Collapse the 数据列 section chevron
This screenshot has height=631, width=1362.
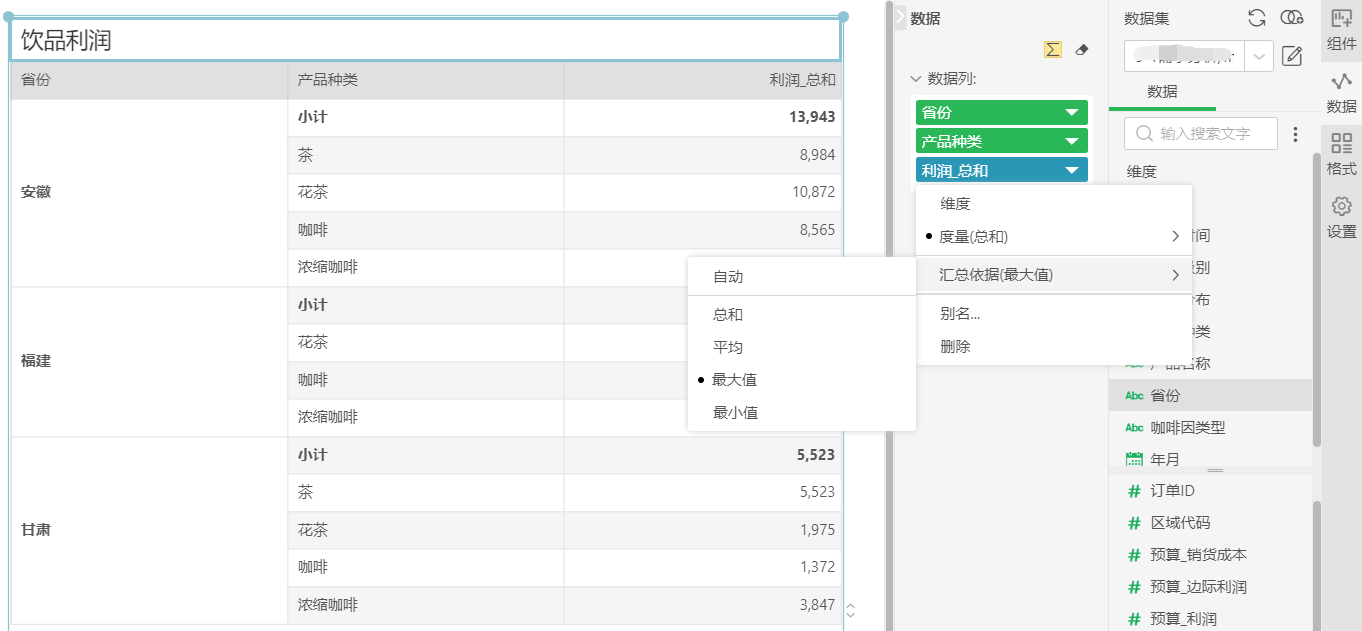tap(915, 79)
